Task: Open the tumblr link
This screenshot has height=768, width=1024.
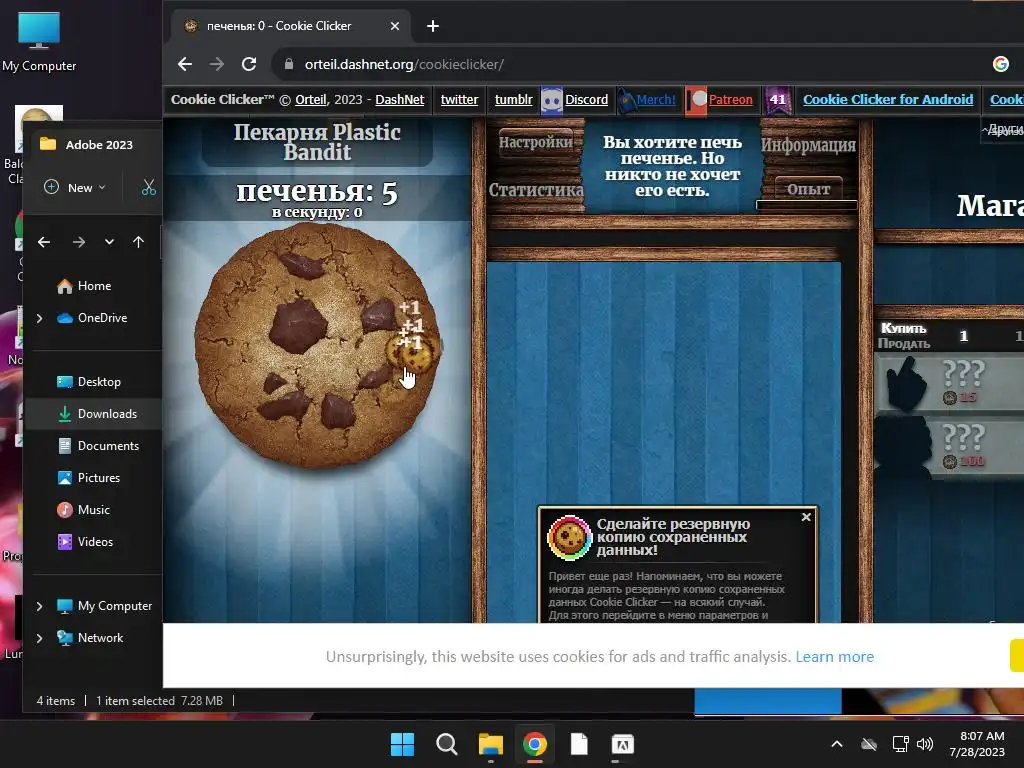Action: pos(513,100)
